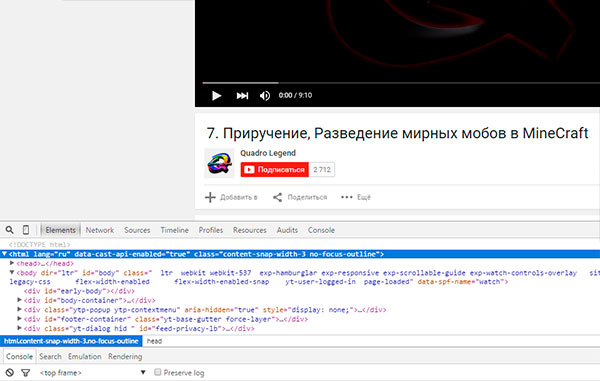
Task: Open the drawer Rendering tab
Action: click(x=125, y=357)
